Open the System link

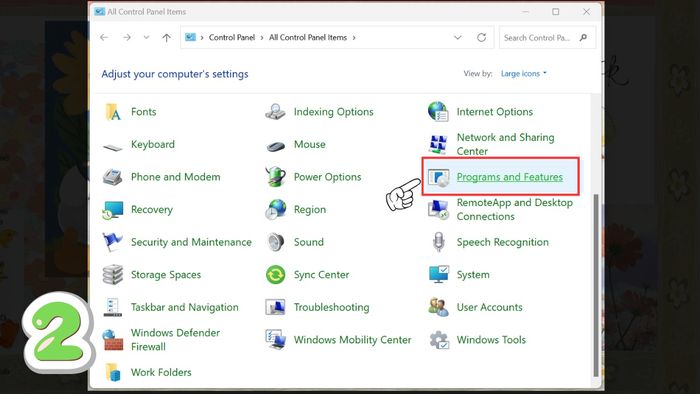pyautogui.click(x=473, y=275)
